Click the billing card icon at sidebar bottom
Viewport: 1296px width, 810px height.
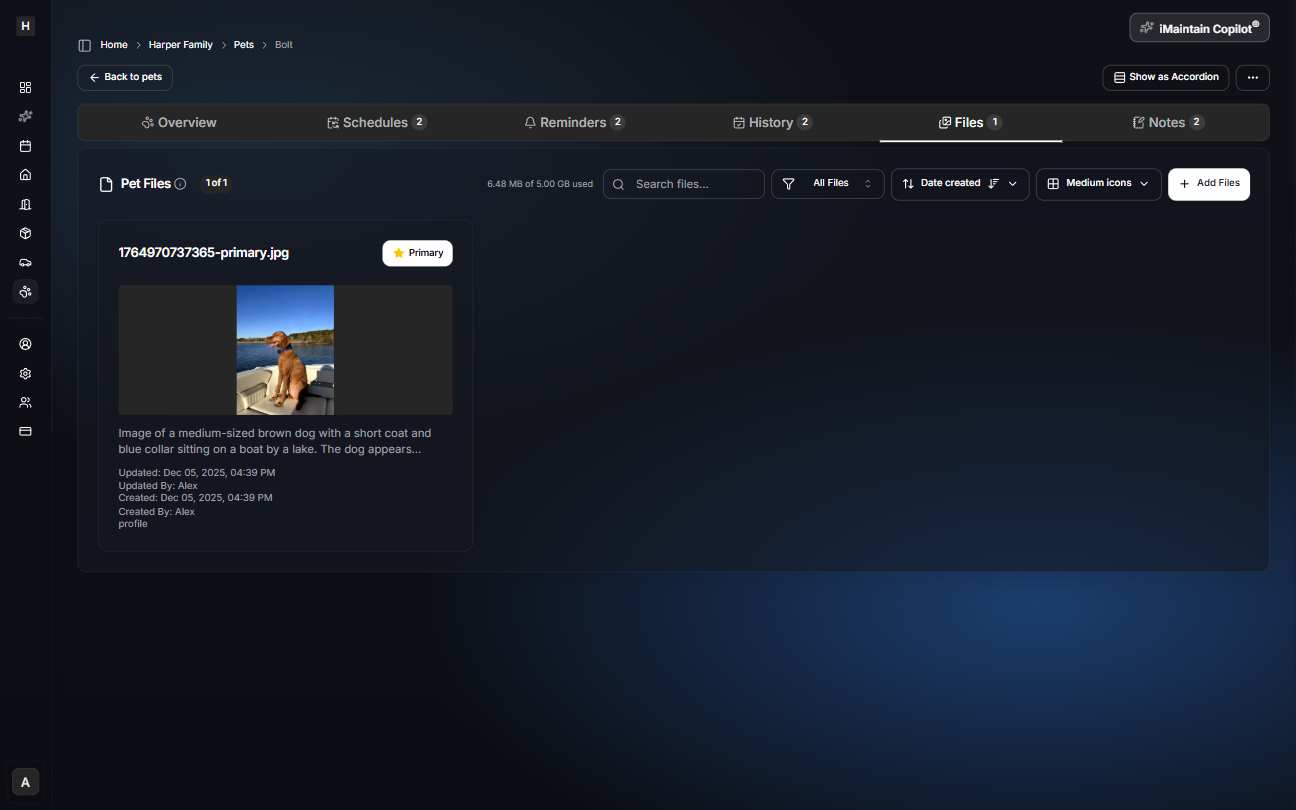point(25,431)
